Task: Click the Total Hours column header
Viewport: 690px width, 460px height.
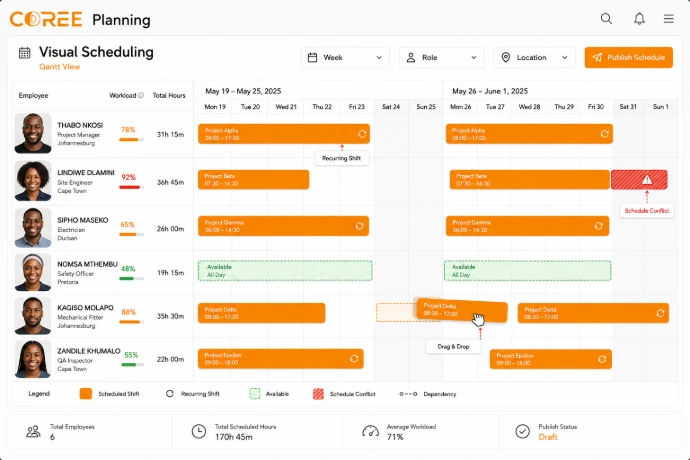Action: 169,96
